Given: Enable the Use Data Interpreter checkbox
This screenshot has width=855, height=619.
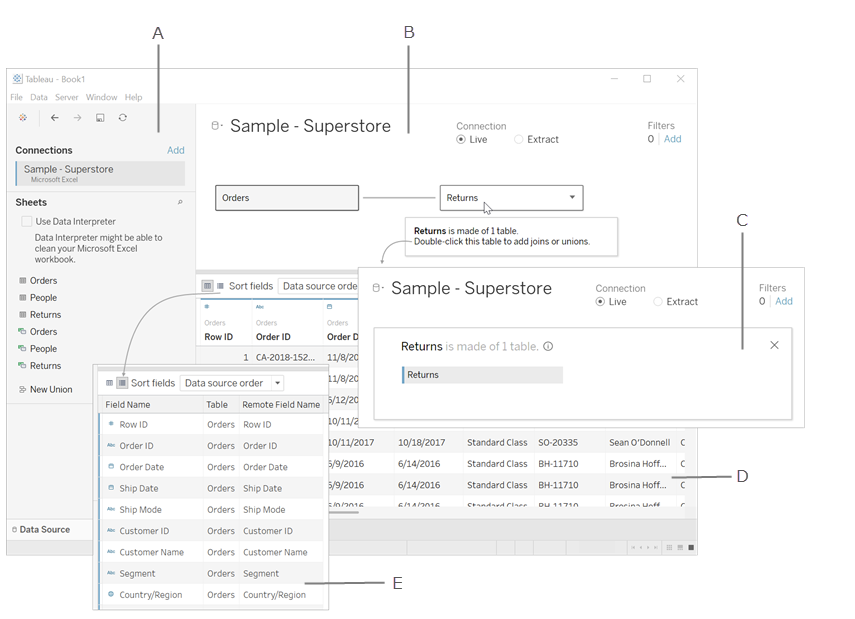Looking at the screenshot, I should coord(26,221).
